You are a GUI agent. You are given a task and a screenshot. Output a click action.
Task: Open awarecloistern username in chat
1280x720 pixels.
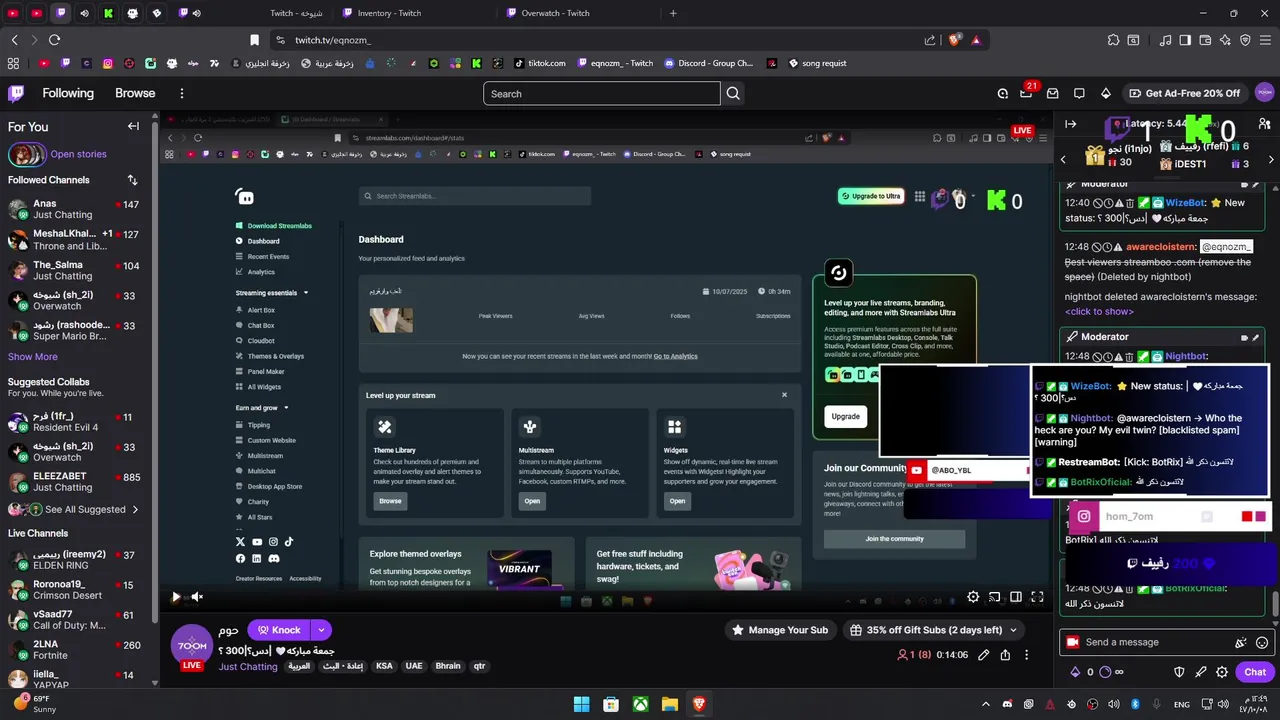pyautogui.click(x=1161, y=246)
